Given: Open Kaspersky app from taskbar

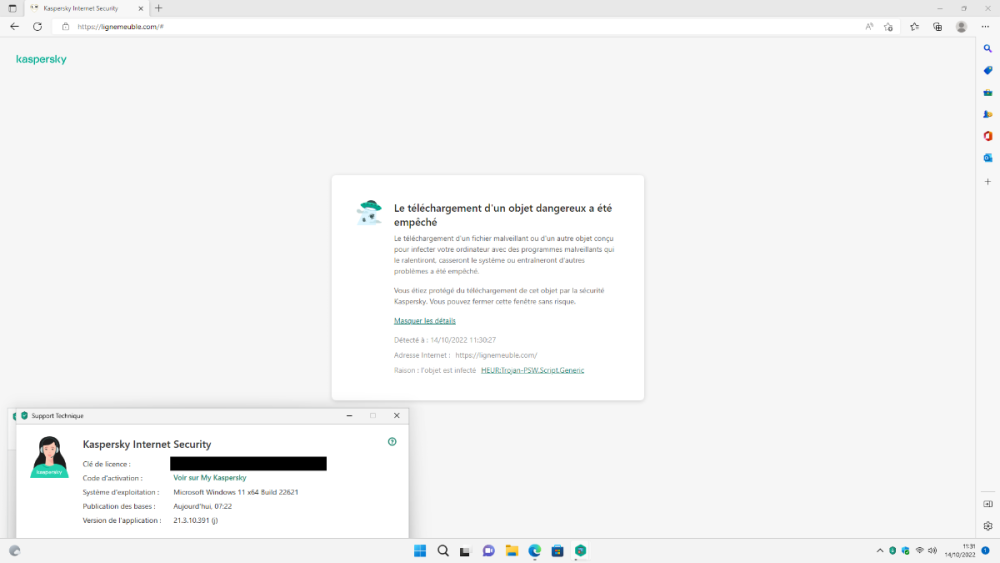Looking at the screenshot, I should pos(580,551).
